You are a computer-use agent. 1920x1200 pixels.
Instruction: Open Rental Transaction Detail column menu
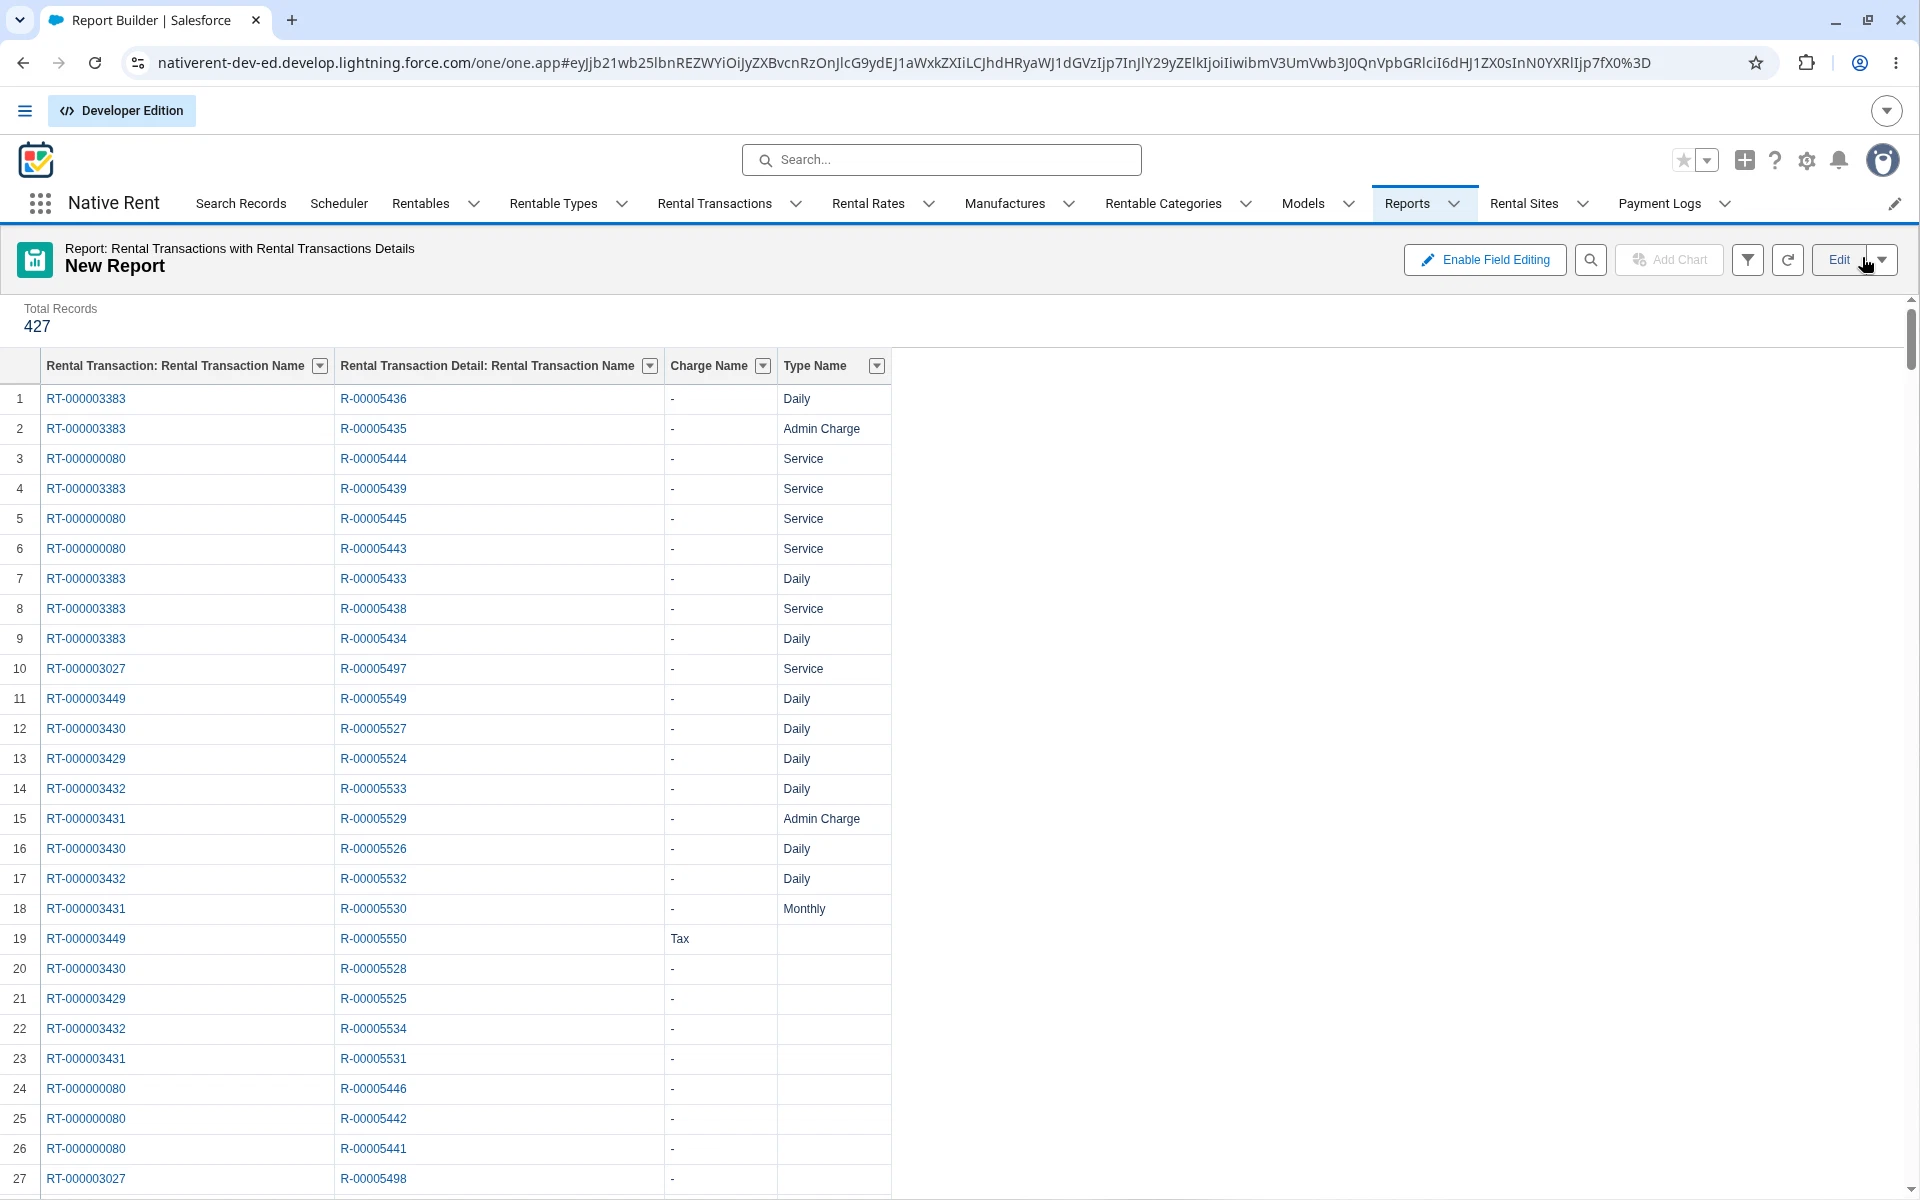[x=650, y=366]
